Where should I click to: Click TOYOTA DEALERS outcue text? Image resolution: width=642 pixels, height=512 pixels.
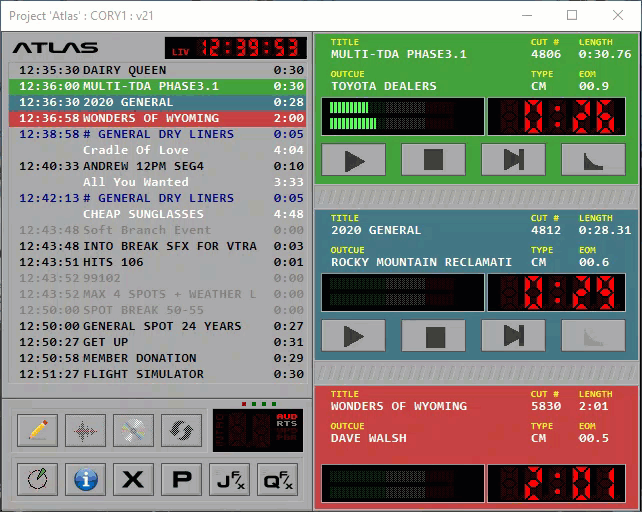click(384, 86)
